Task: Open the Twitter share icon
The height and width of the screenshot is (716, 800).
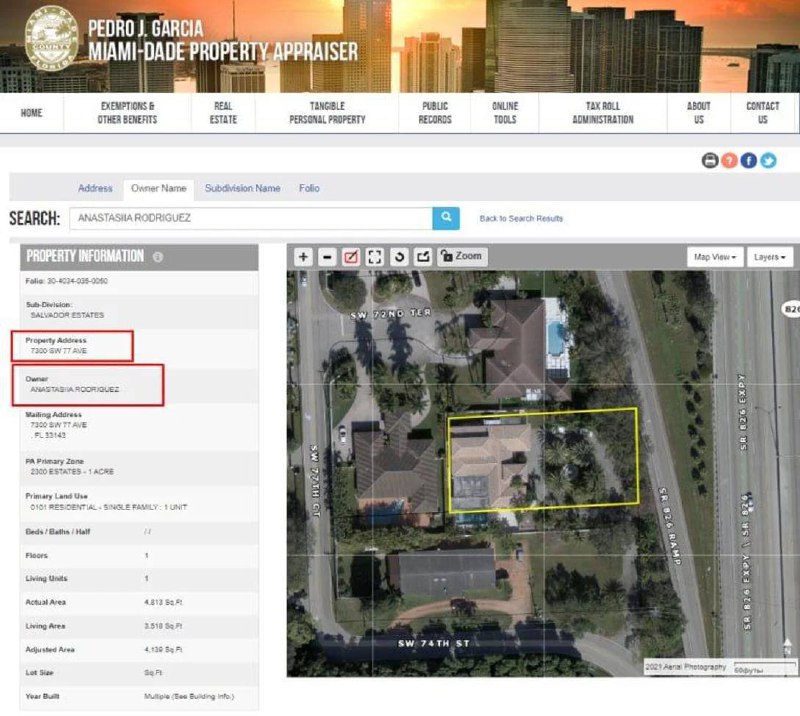Action: (768, 160)
